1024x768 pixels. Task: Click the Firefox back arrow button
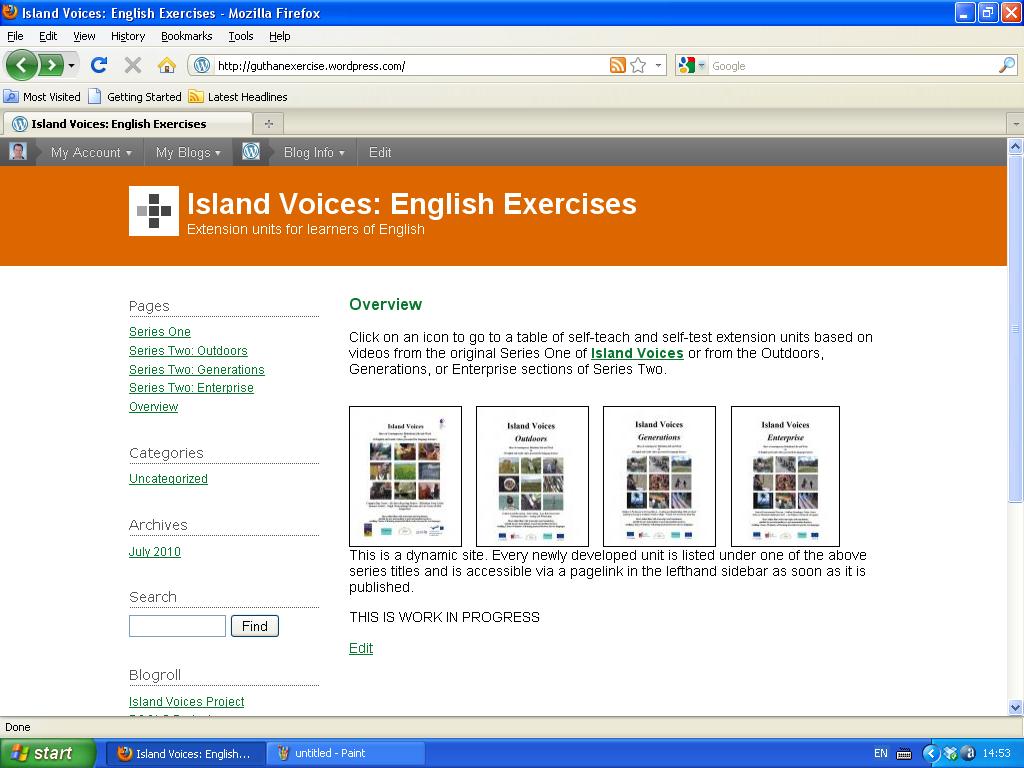point(22,66)
